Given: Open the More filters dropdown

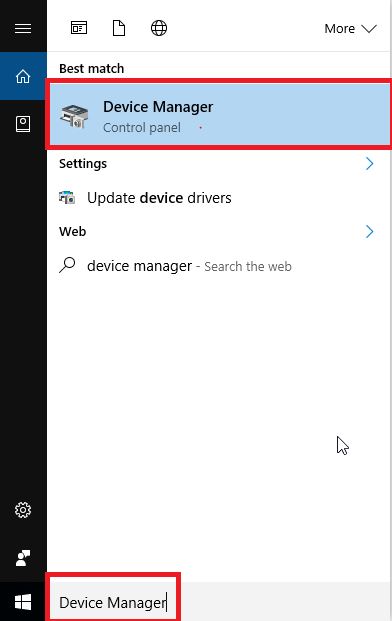Looking at the screenshot, I should click(x=350, y=29).
